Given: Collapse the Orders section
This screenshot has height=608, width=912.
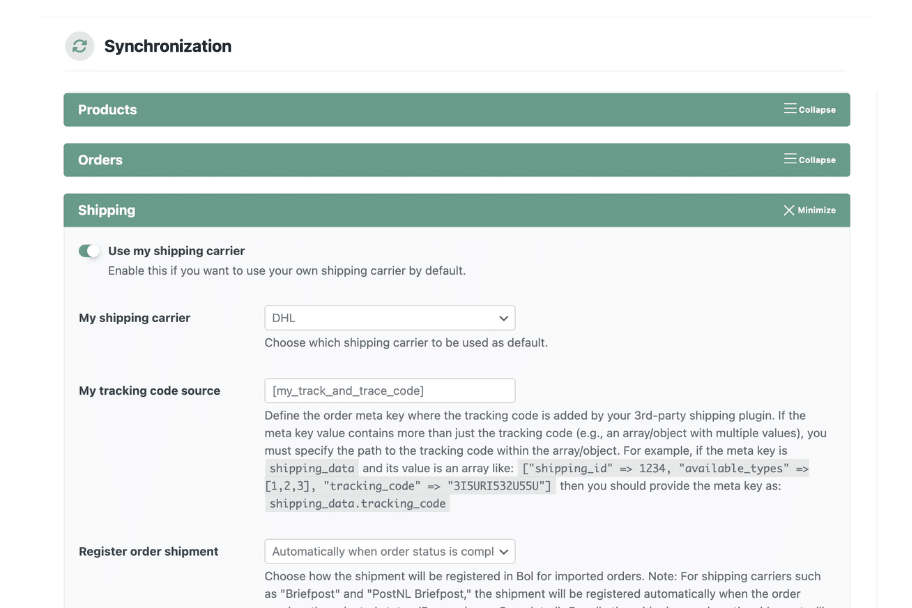Looking at the screenshot, I should coord(817,160).
